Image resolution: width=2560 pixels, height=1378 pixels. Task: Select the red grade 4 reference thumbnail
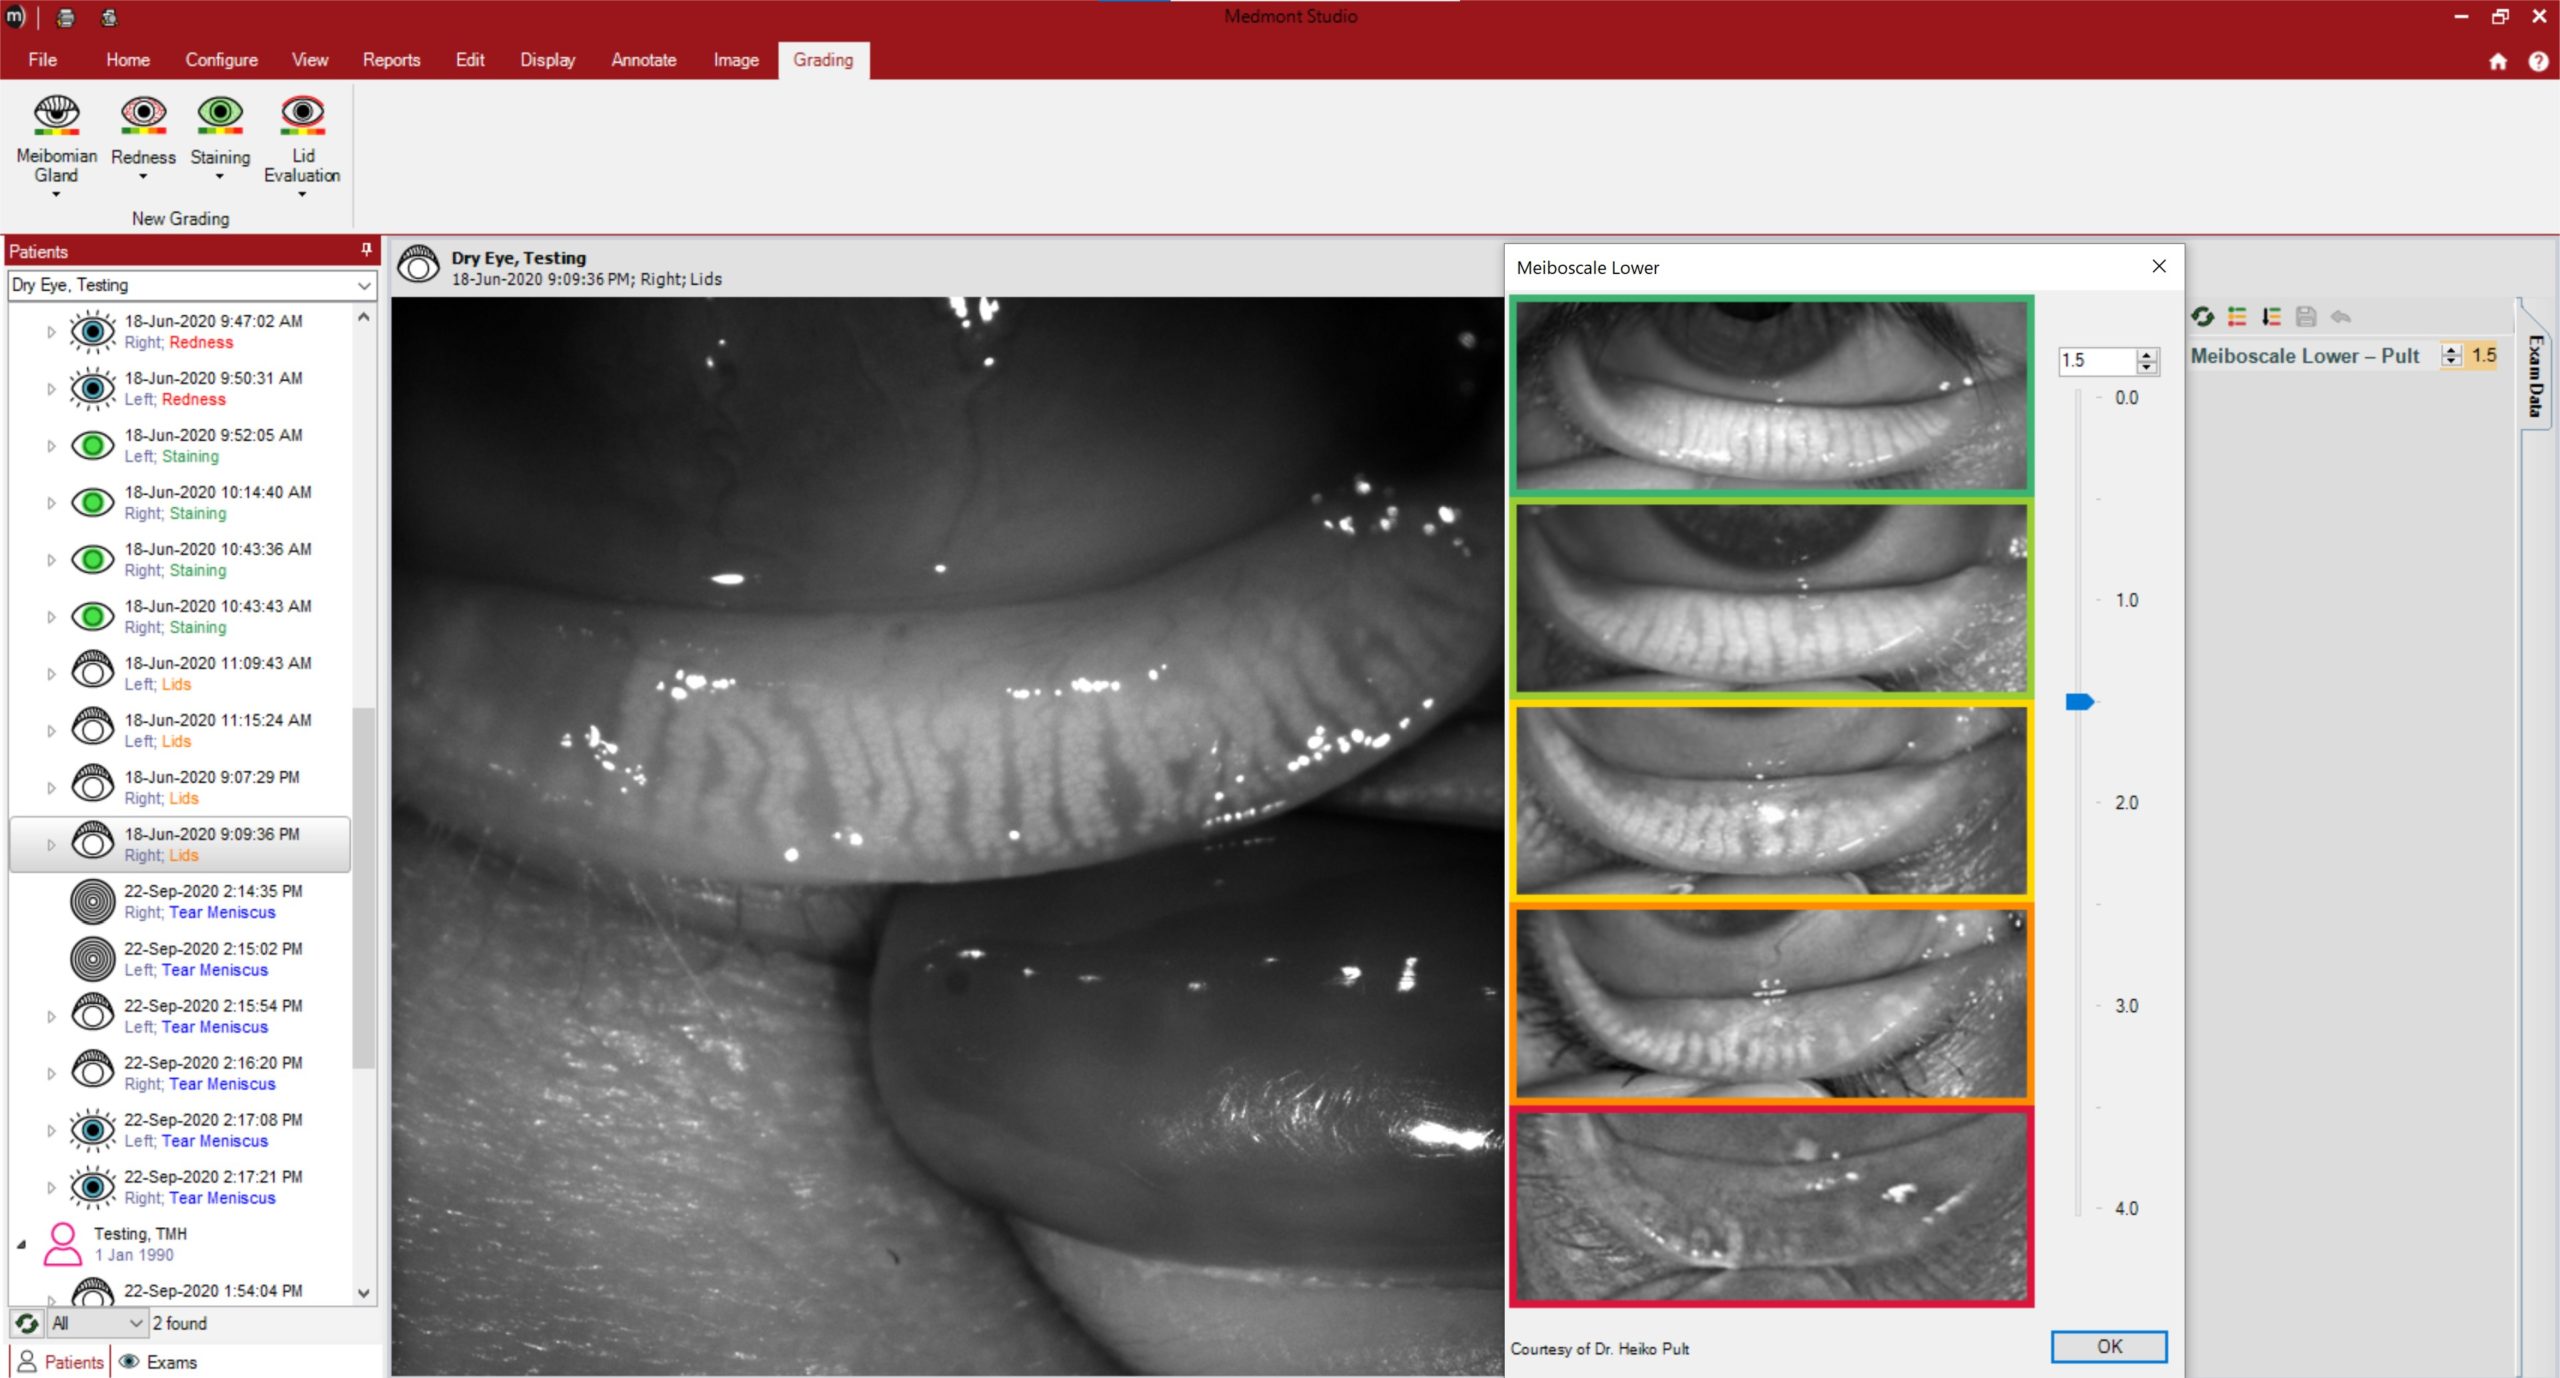pos(1770,1207)
